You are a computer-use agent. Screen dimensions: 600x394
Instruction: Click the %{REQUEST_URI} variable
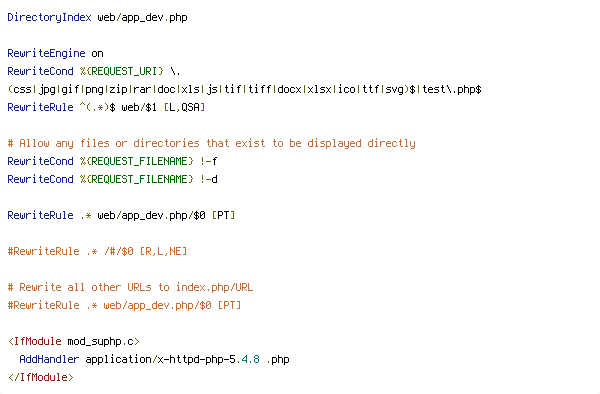click(x=122, y=72)
